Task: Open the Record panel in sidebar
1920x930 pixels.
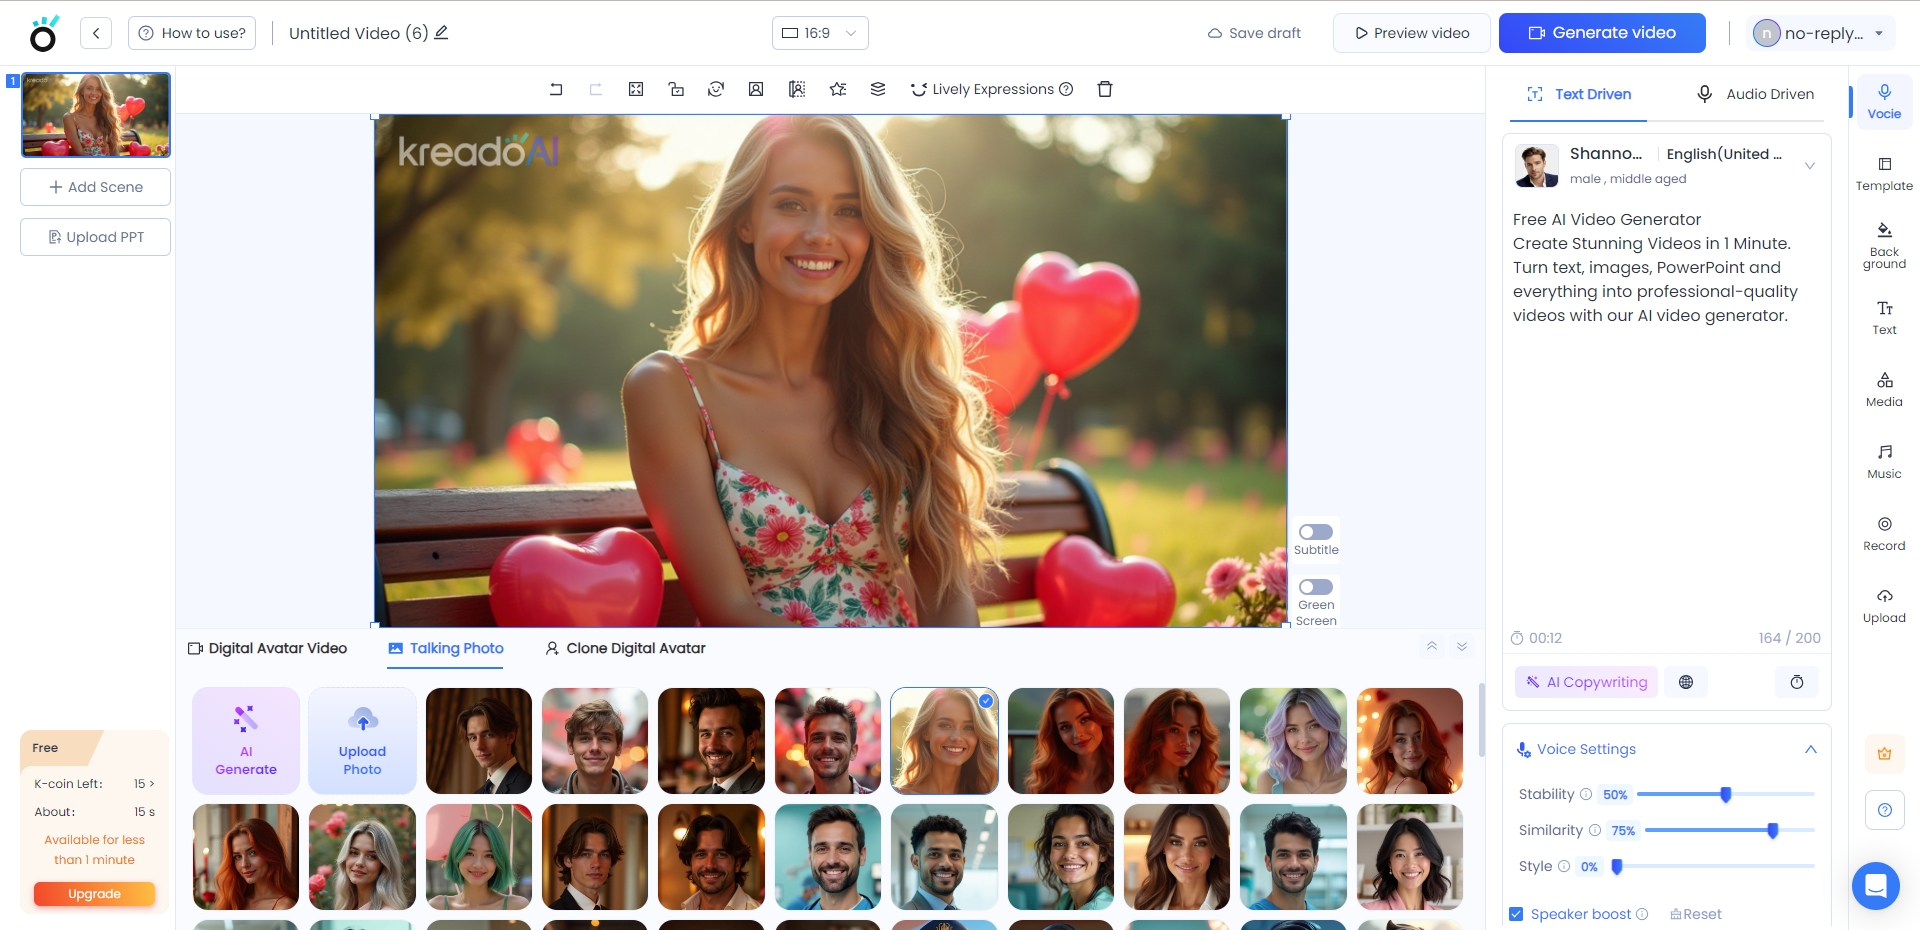Action: tap(1884, 533)
